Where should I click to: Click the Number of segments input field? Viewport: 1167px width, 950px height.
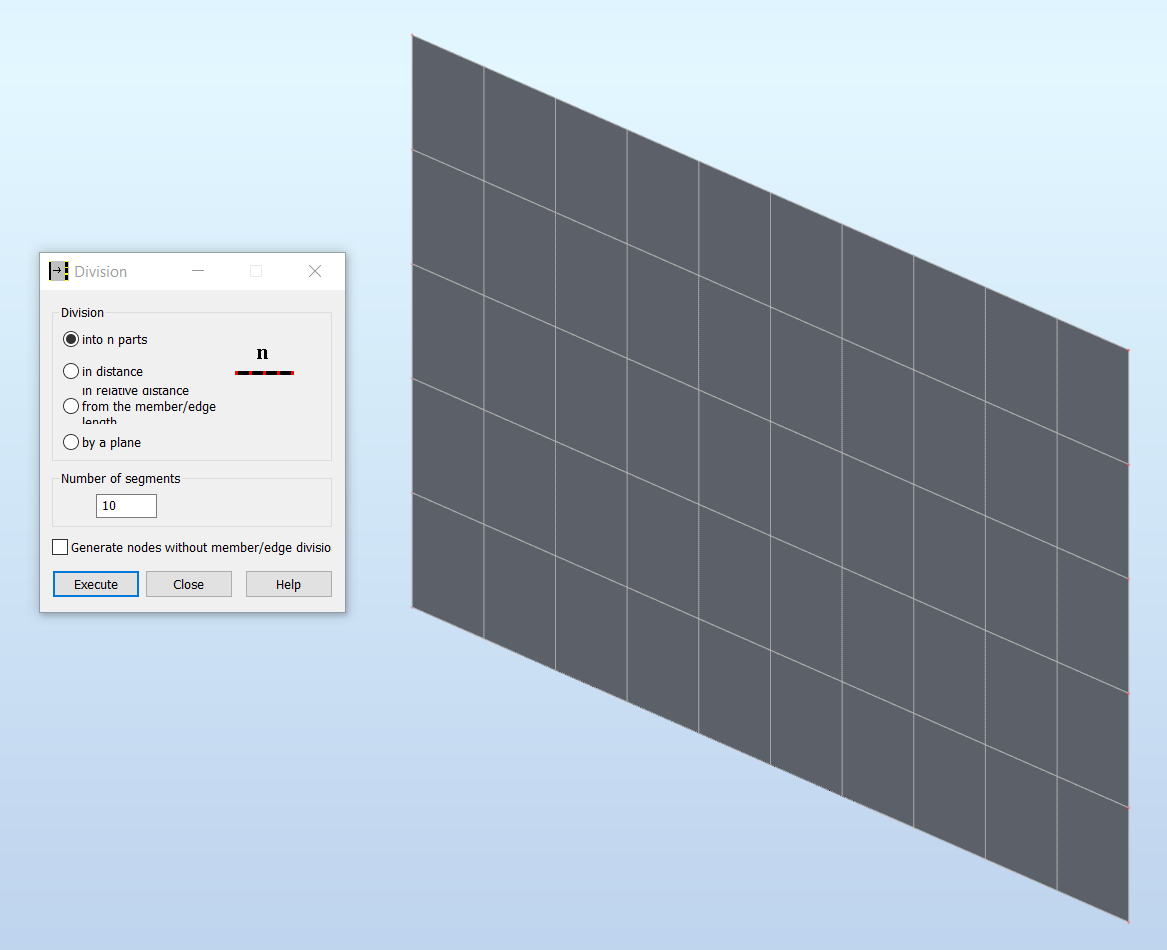[x=125, y=505]
